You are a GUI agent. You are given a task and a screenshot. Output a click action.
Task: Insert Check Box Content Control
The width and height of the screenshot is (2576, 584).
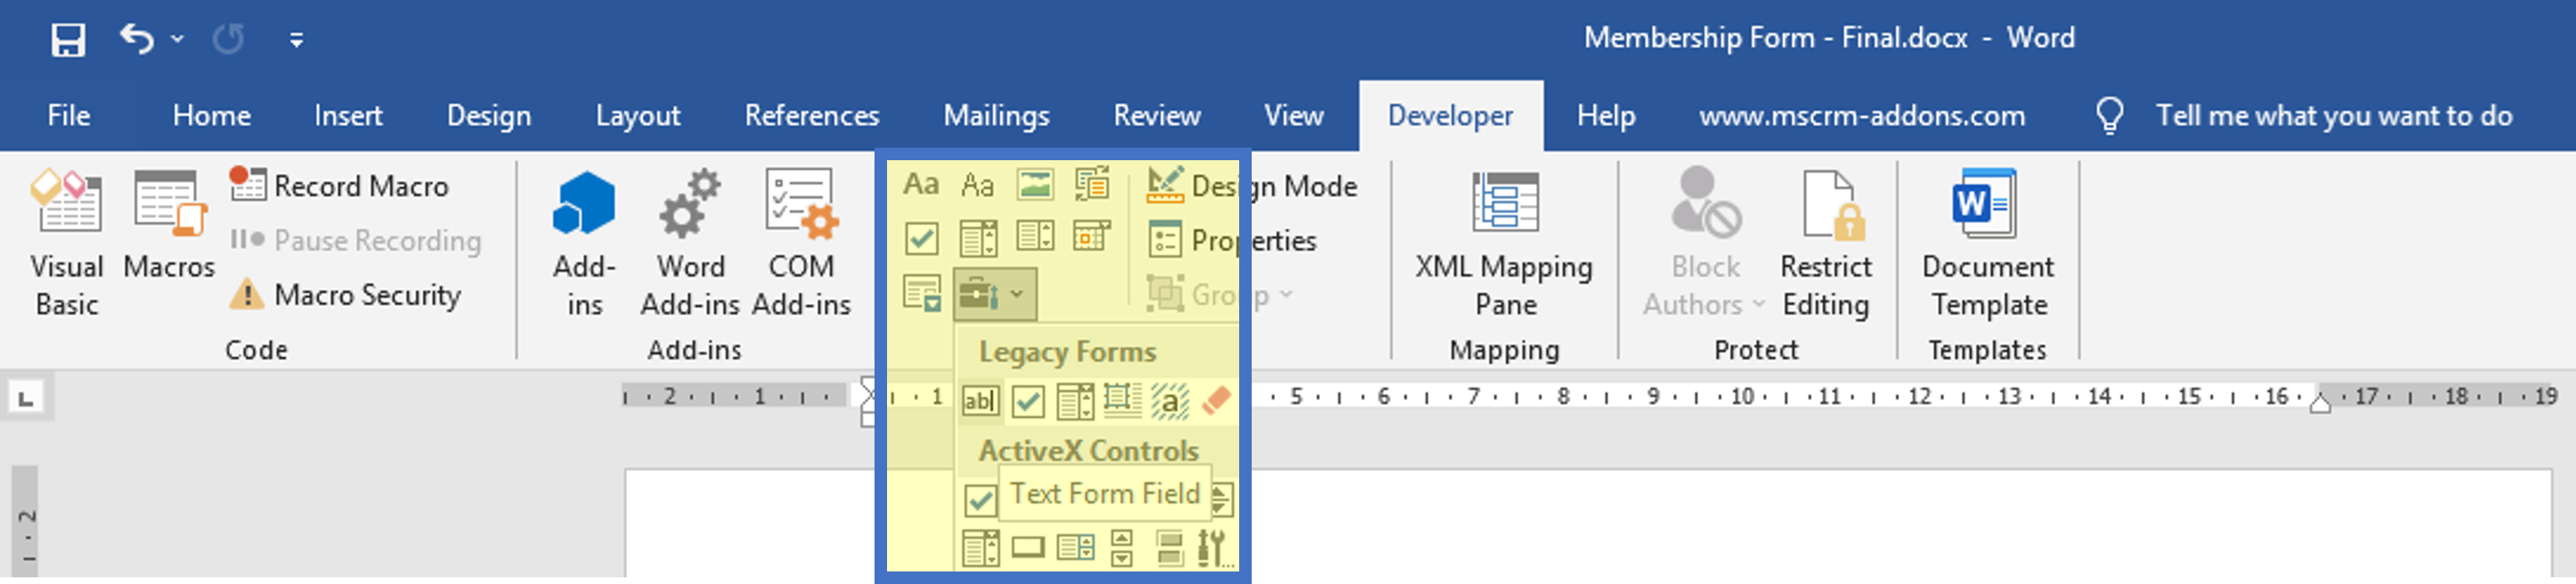(x=921, y=239)
